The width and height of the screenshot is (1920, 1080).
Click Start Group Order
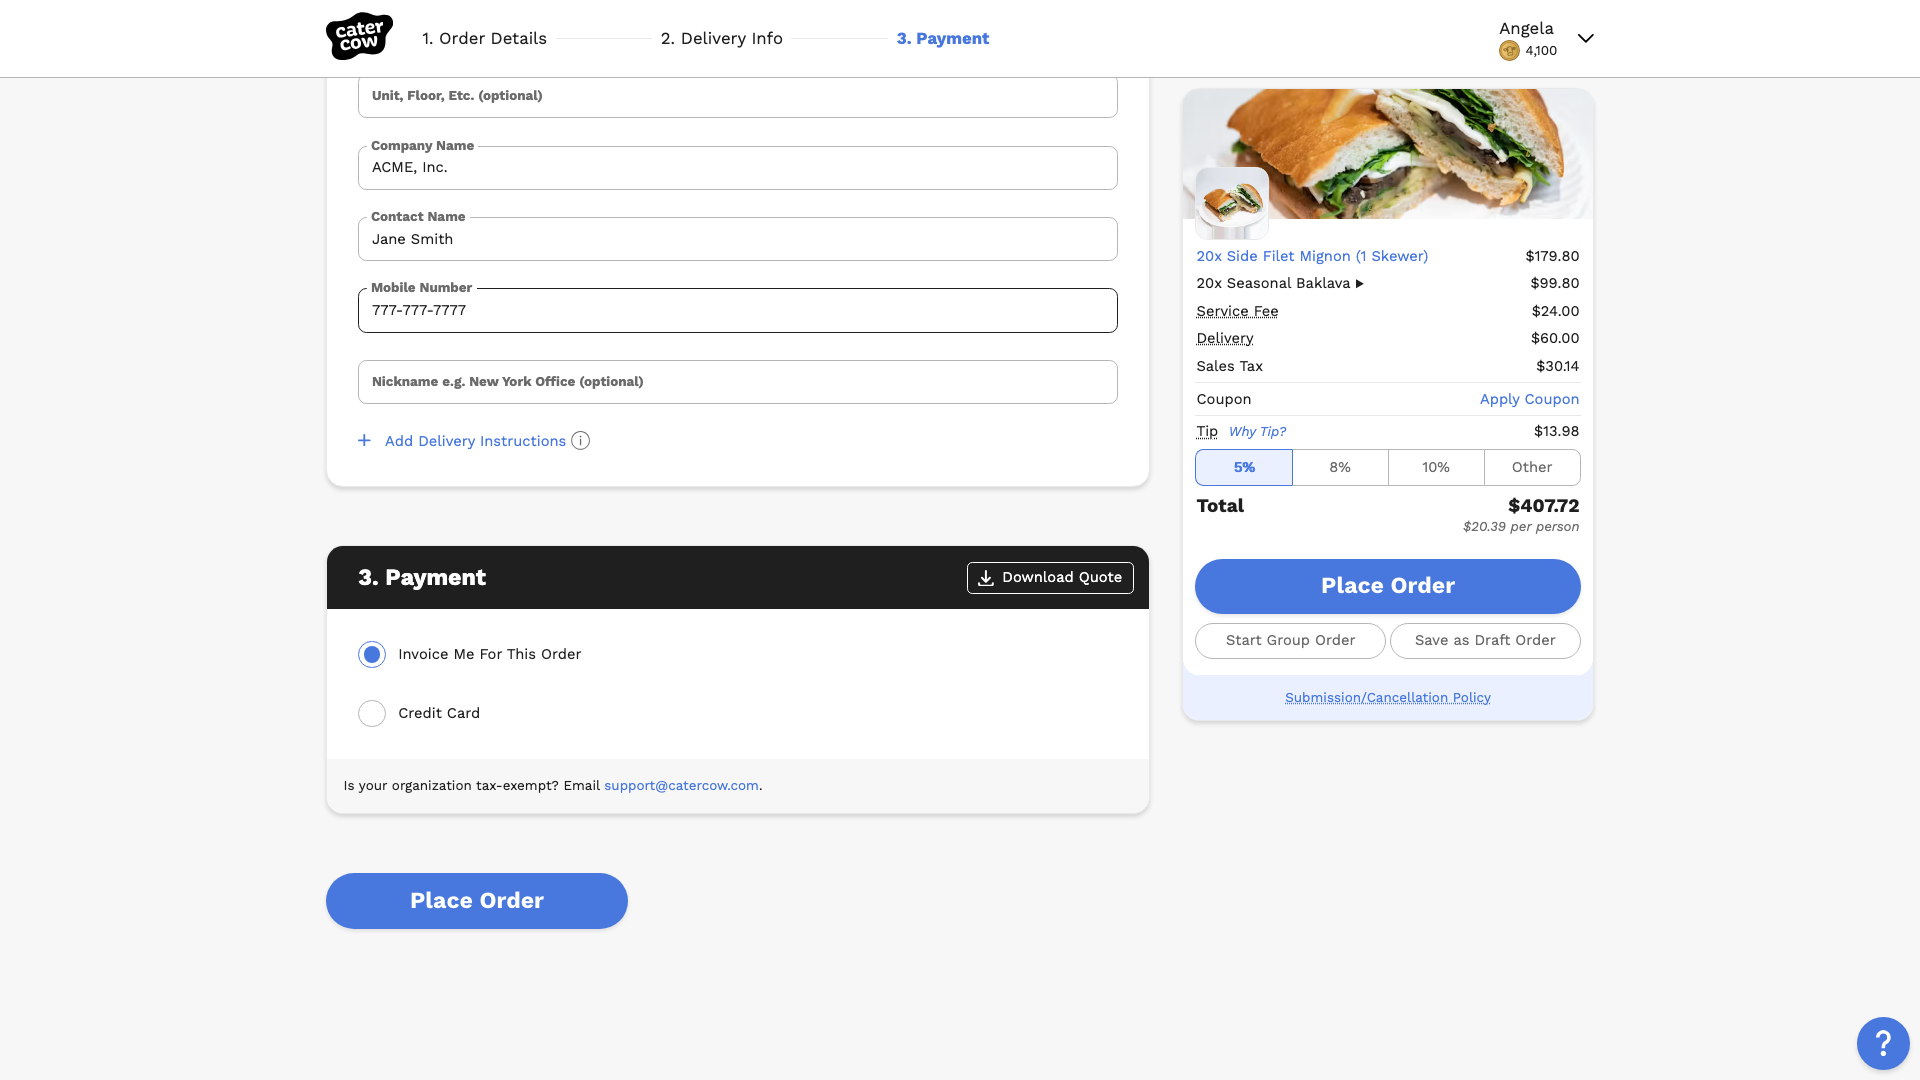[x=1290, y=641]
